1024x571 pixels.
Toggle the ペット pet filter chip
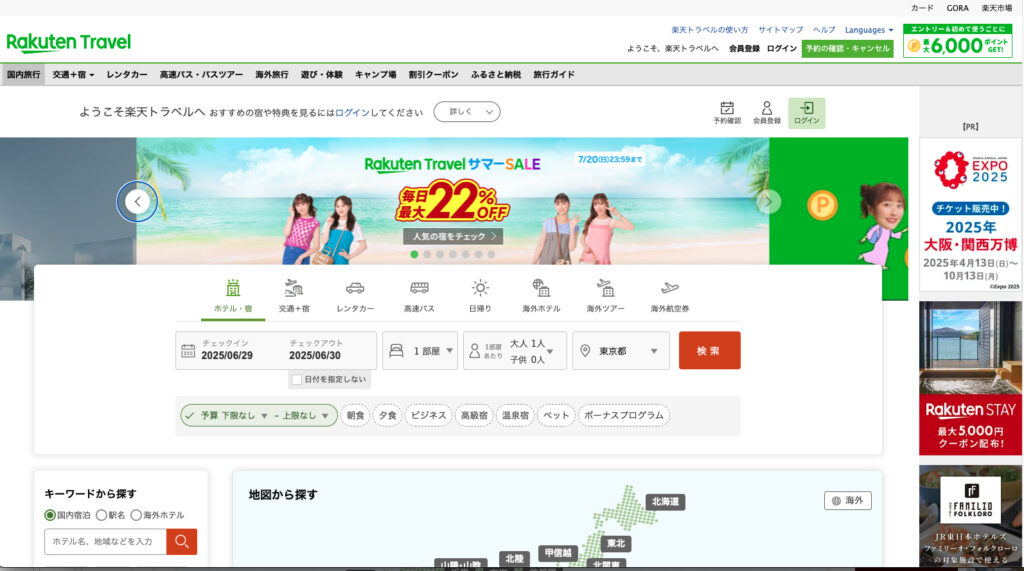pyautogui.click(x=556, y=415)
